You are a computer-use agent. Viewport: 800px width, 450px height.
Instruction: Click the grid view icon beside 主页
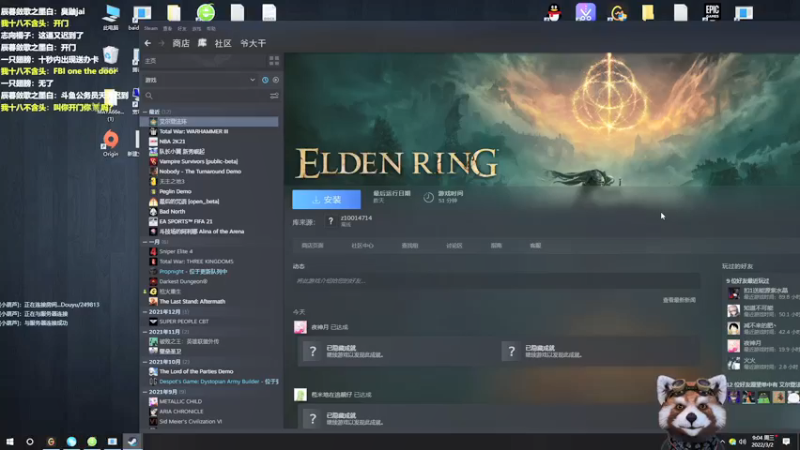(274, 61)
